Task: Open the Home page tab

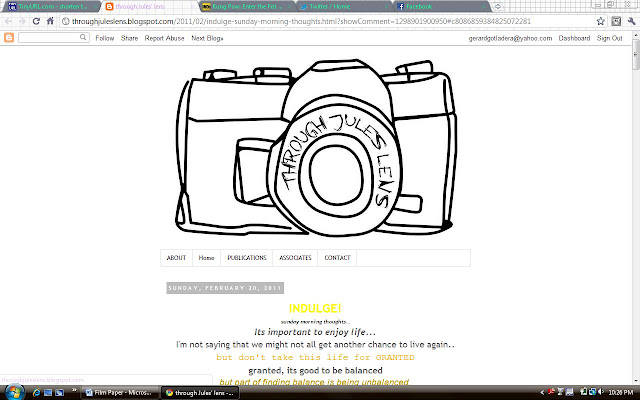Action: point(207,258)
